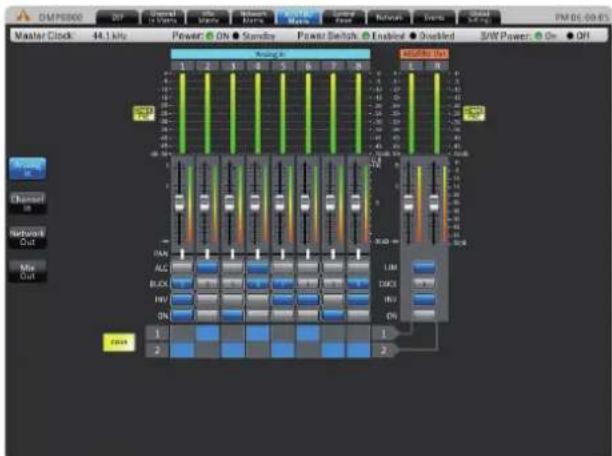Open the Global Settings tab
The image size is (612, 456).
480,17
